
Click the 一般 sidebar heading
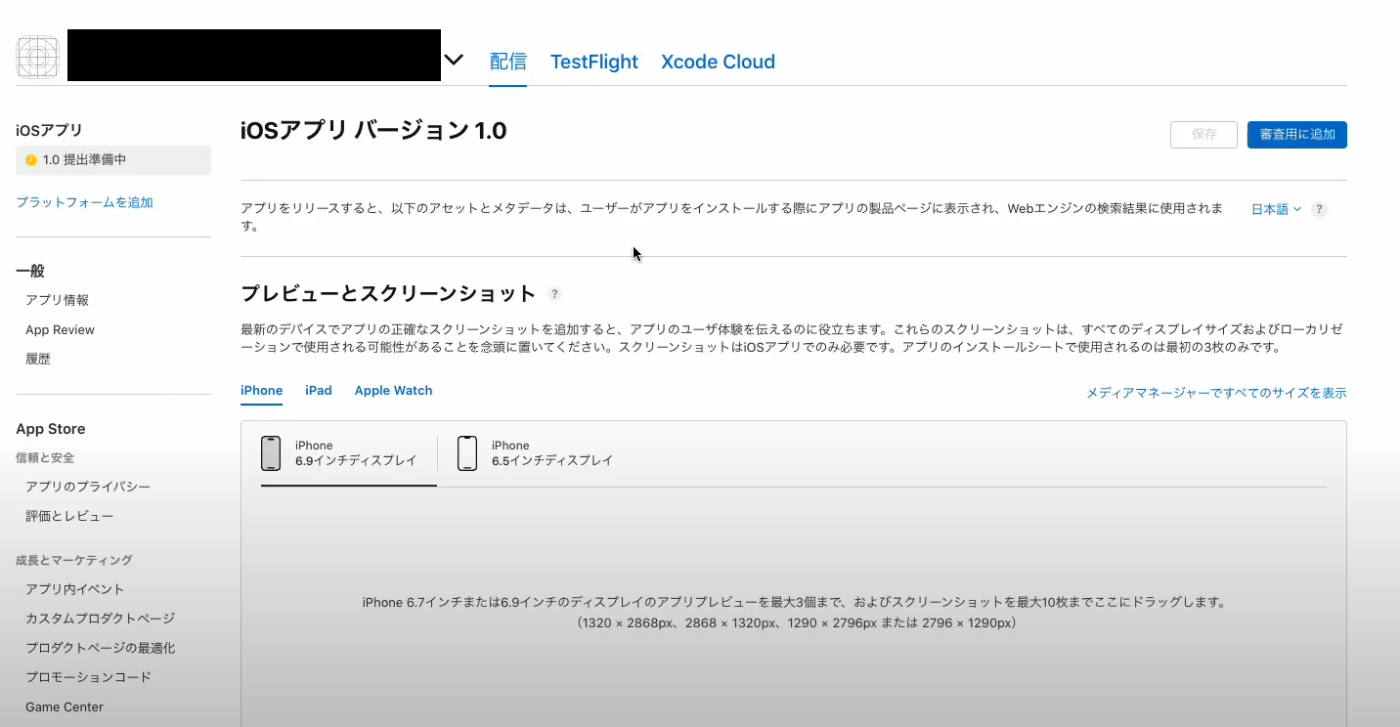tap(30, 271)
